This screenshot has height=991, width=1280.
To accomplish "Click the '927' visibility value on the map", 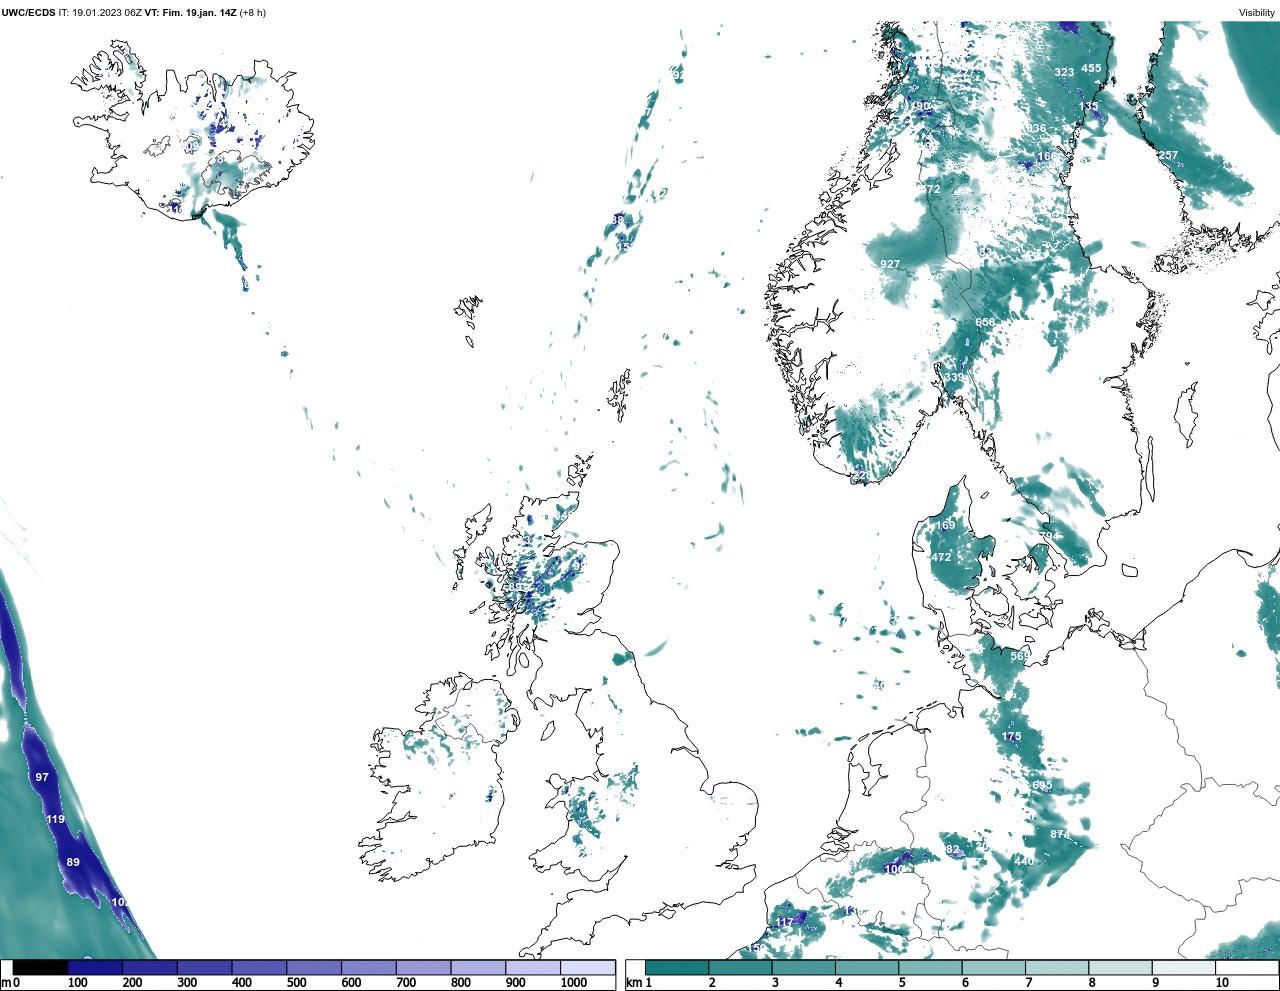I will coord(890,265).
